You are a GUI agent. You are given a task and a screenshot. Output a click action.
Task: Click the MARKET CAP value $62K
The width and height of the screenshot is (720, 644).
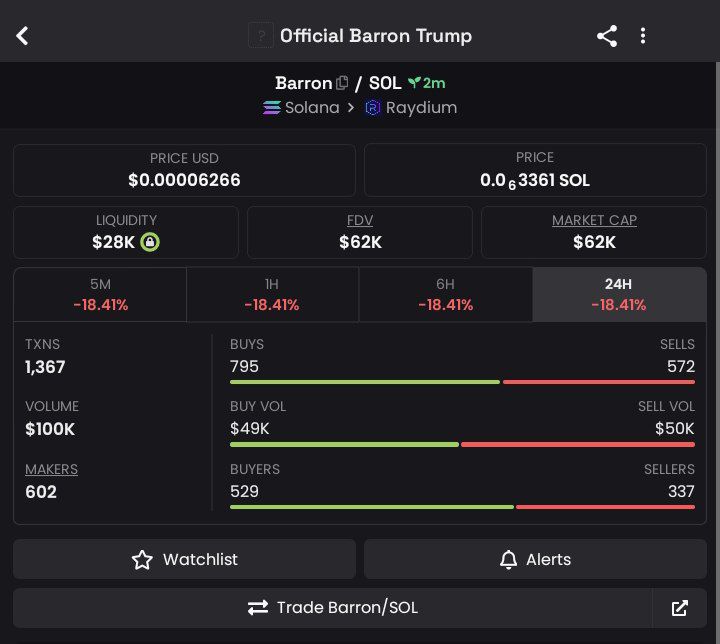point(594,242)
